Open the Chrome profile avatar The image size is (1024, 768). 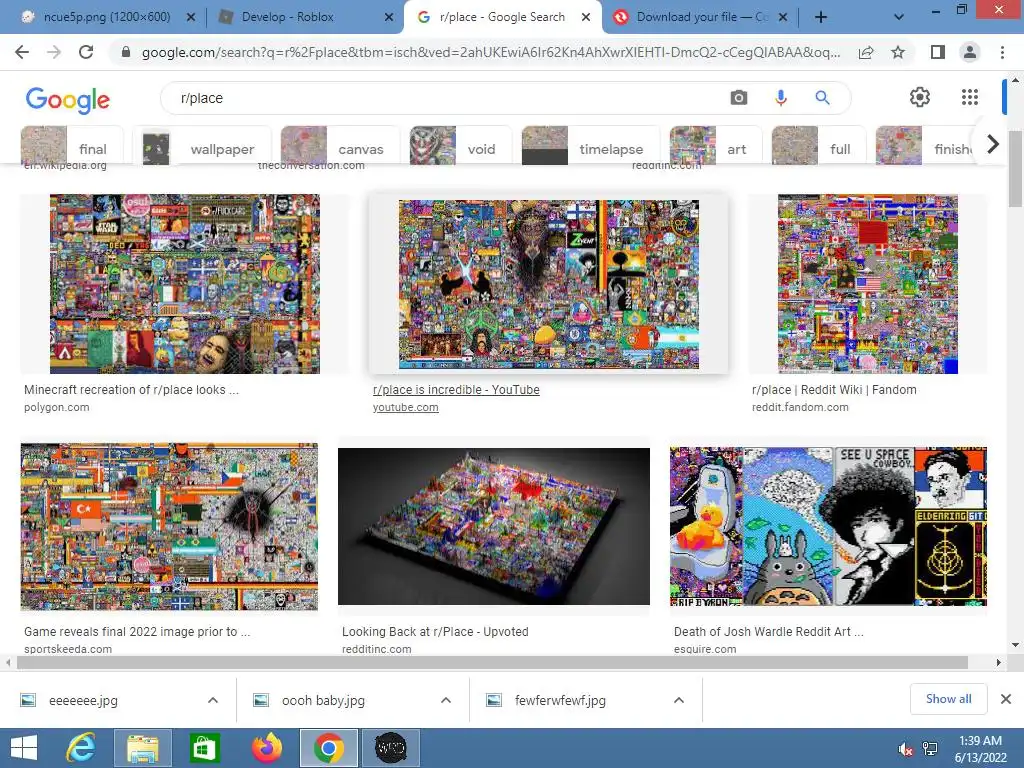tap(970, 52)
